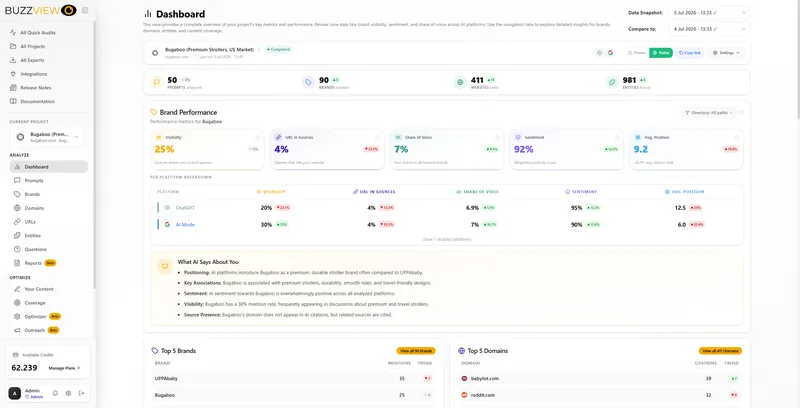
Task: Select the Dashboard nav item
Action: [48, 167]
